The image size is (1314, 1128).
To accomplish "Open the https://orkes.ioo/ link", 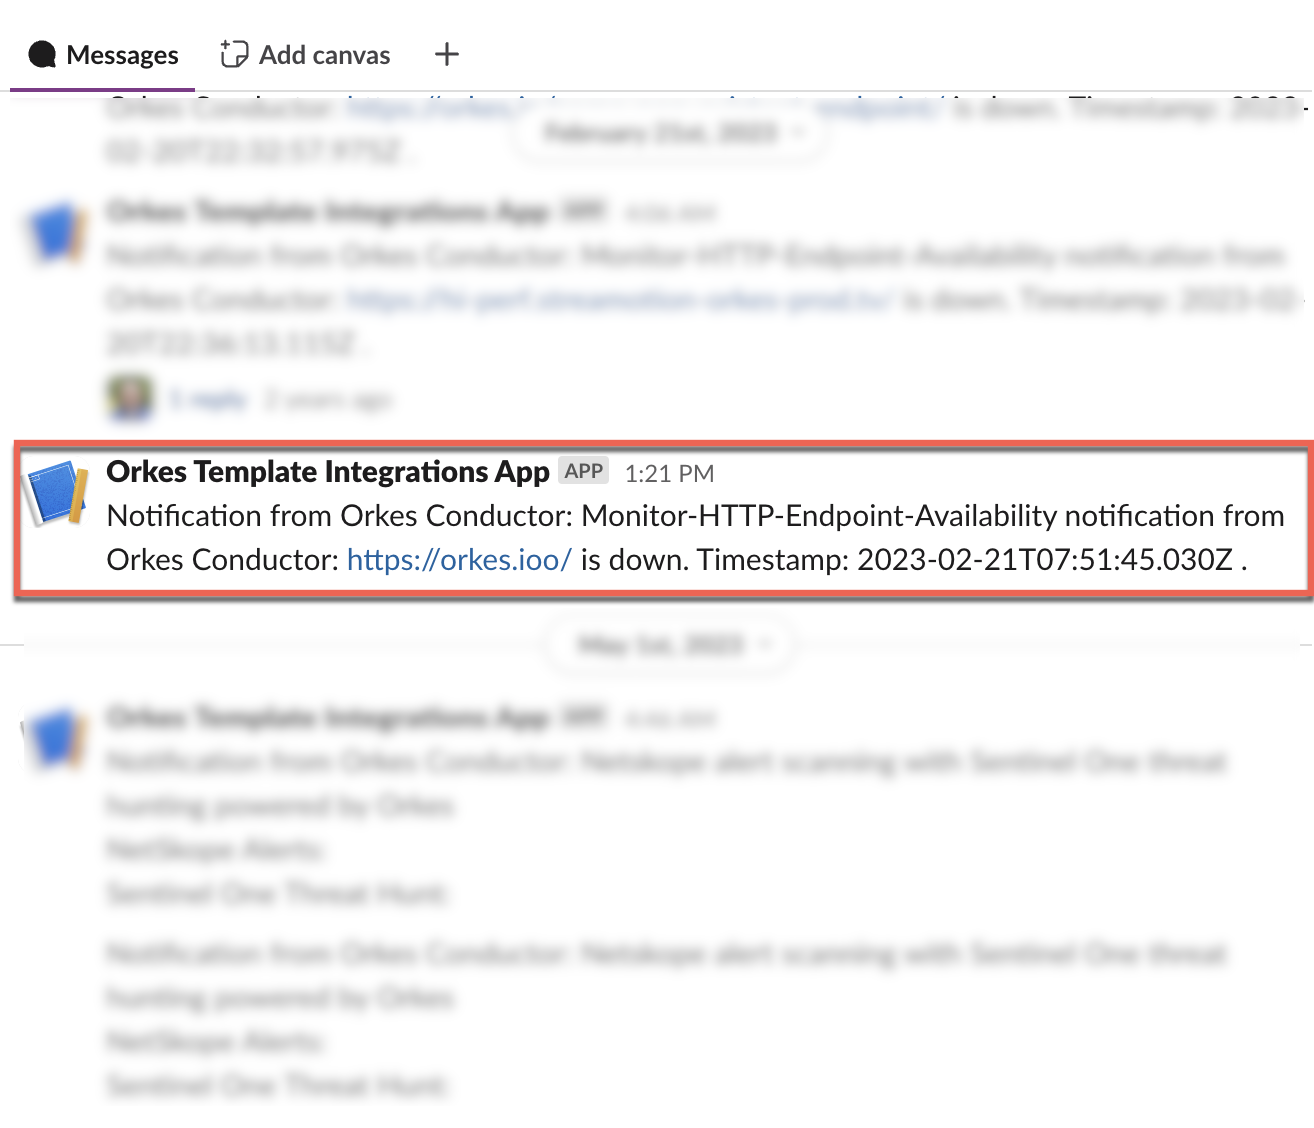I will click(458, 560).
